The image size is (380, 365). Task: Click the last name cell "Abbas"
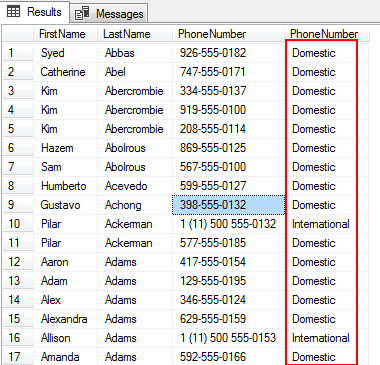pyautogui.click(x=135, y=53)
